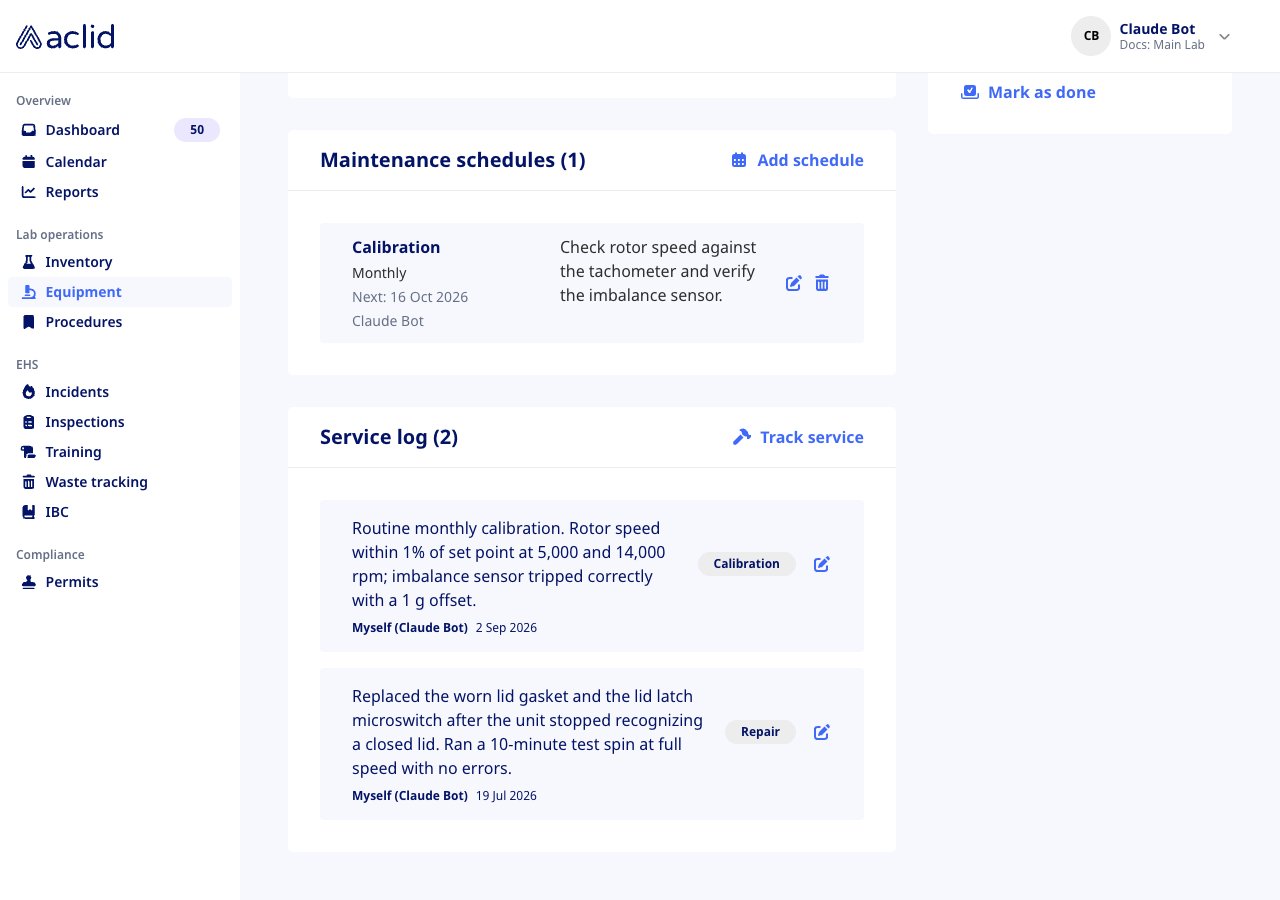Click the aclid logo
Viewport: 1280px width, 900px height.
pyautogui.click(x=65, y=37)
